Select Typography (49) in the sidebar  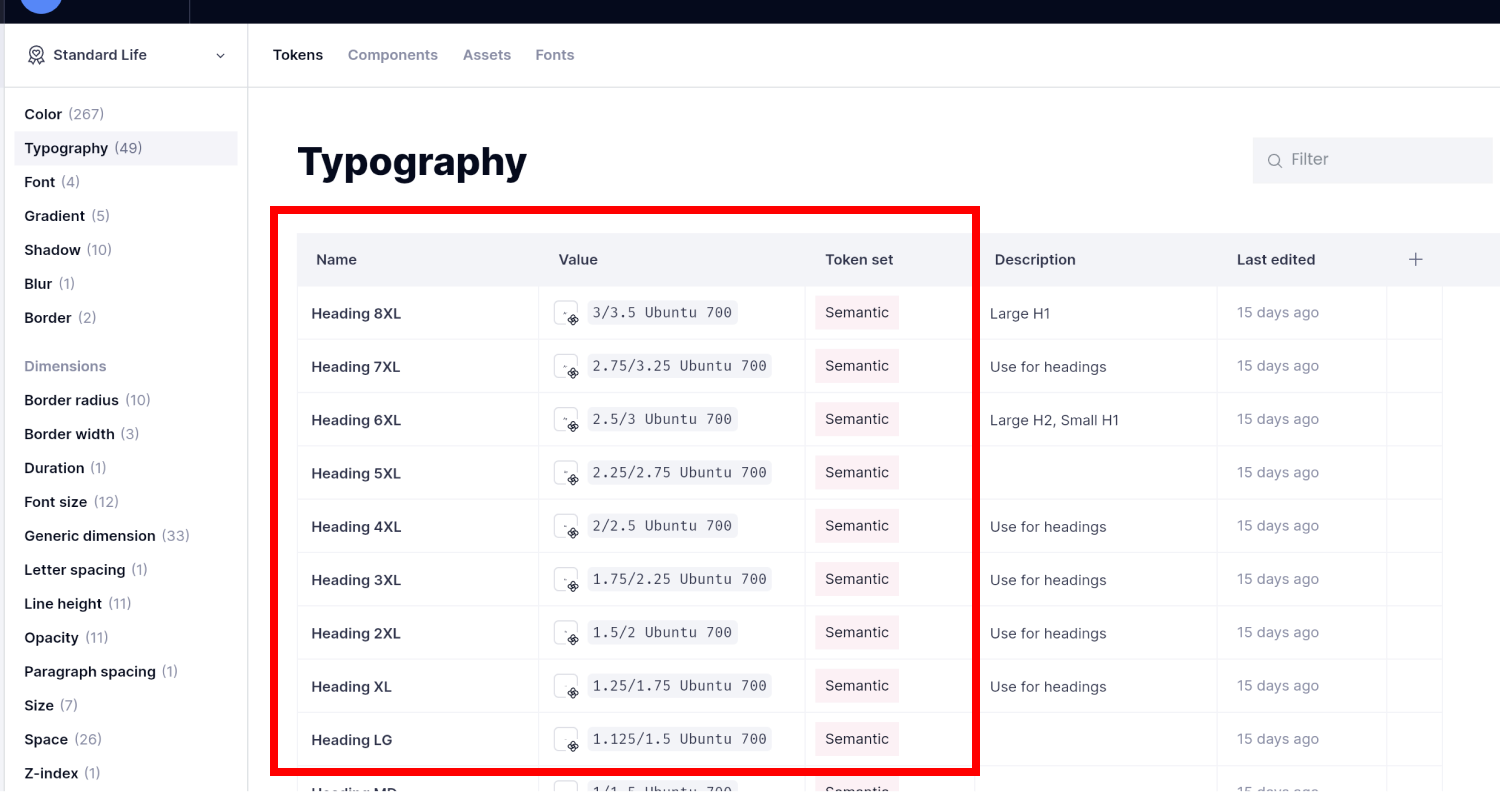126,148
